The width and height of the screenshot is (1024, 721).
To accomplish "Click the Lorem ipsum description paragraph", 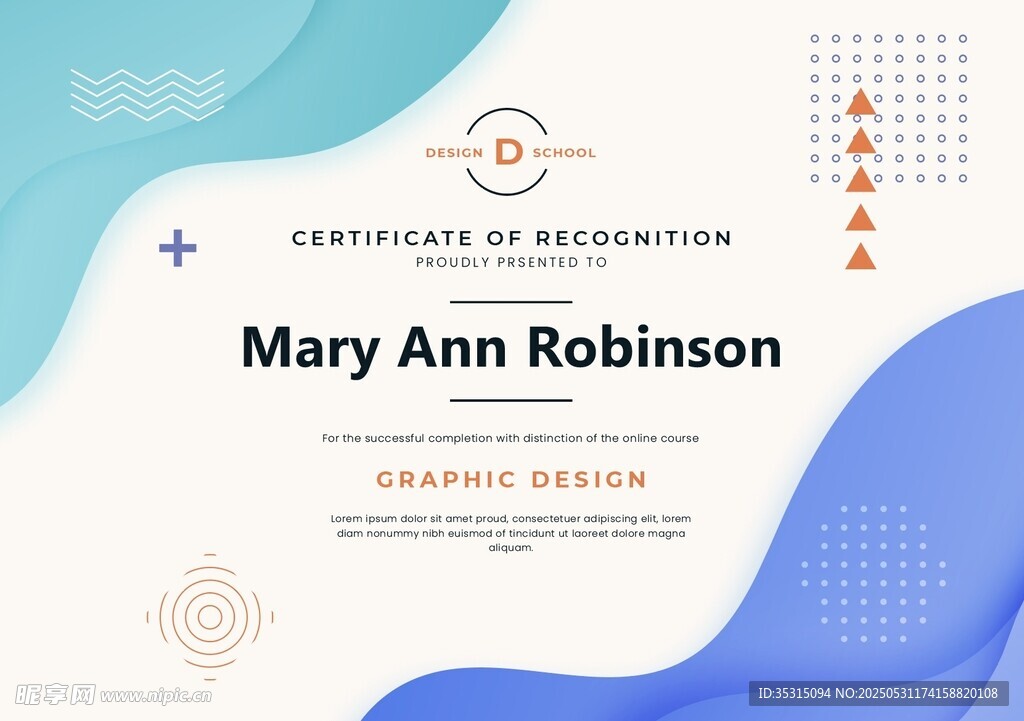I will coord(511,533).
